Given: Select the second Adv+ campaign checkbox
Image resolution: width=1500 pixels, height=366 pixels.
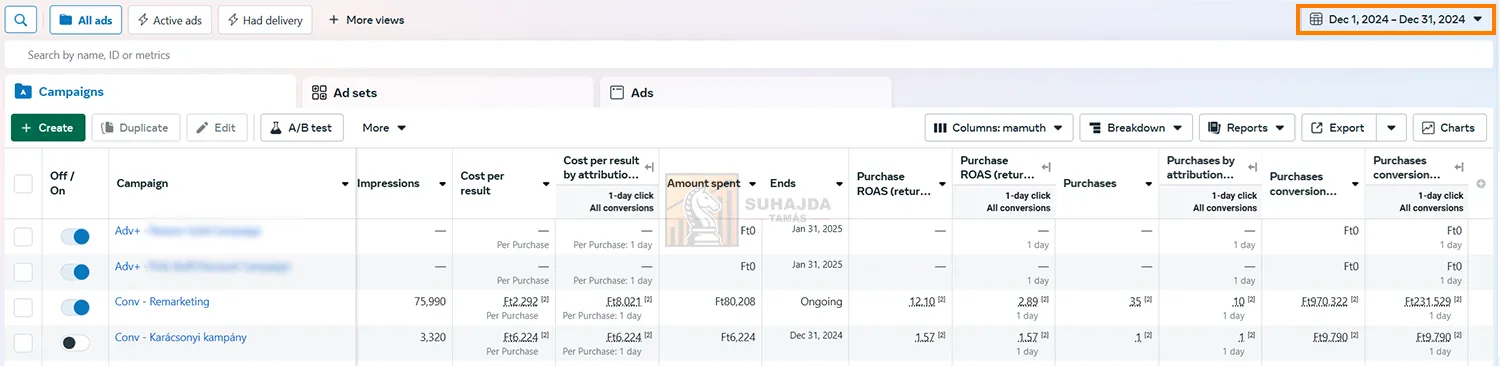Looking at the screenshot, I should click(x=23, y=272).
